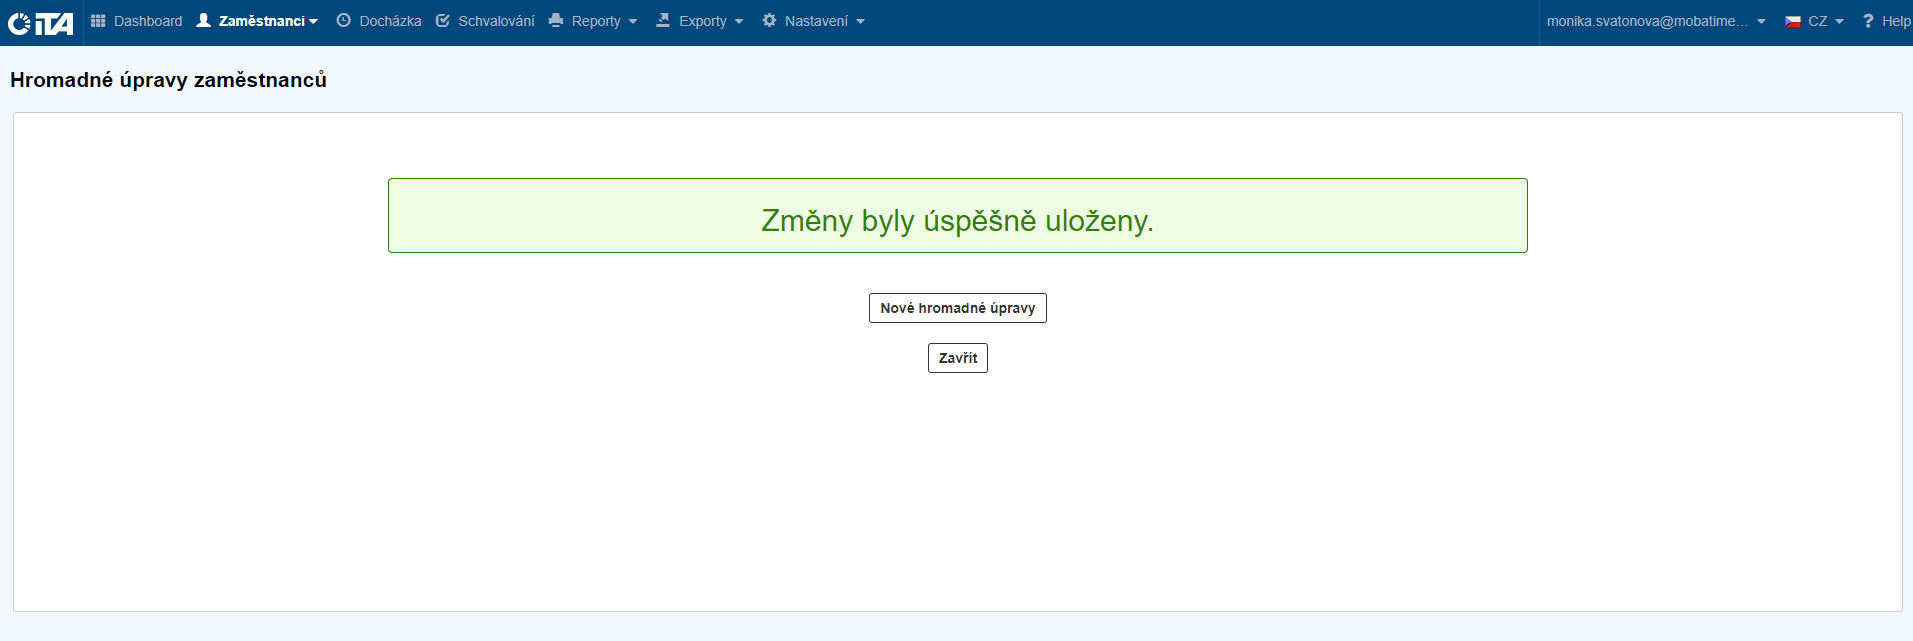Click the Dashboard grid icon
The image size is (1913, 641).
98,21
